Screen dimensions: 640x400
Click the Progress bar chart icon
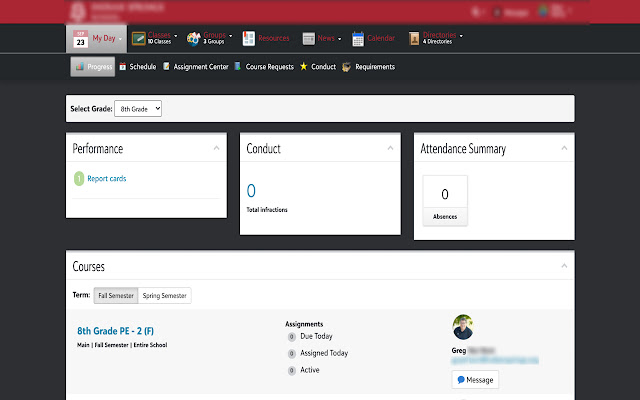pos(80,66)
